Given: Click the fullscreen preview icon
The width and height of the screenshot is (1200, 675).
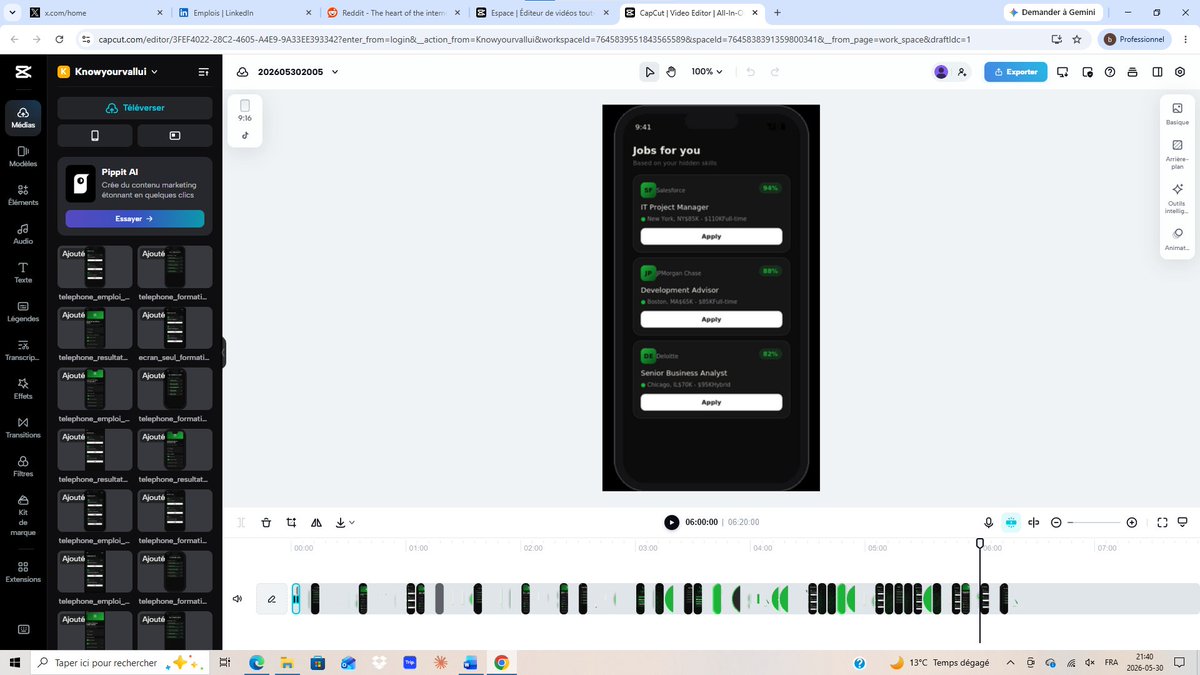Looking at the screenshot, I should (x=1162, y=522).
